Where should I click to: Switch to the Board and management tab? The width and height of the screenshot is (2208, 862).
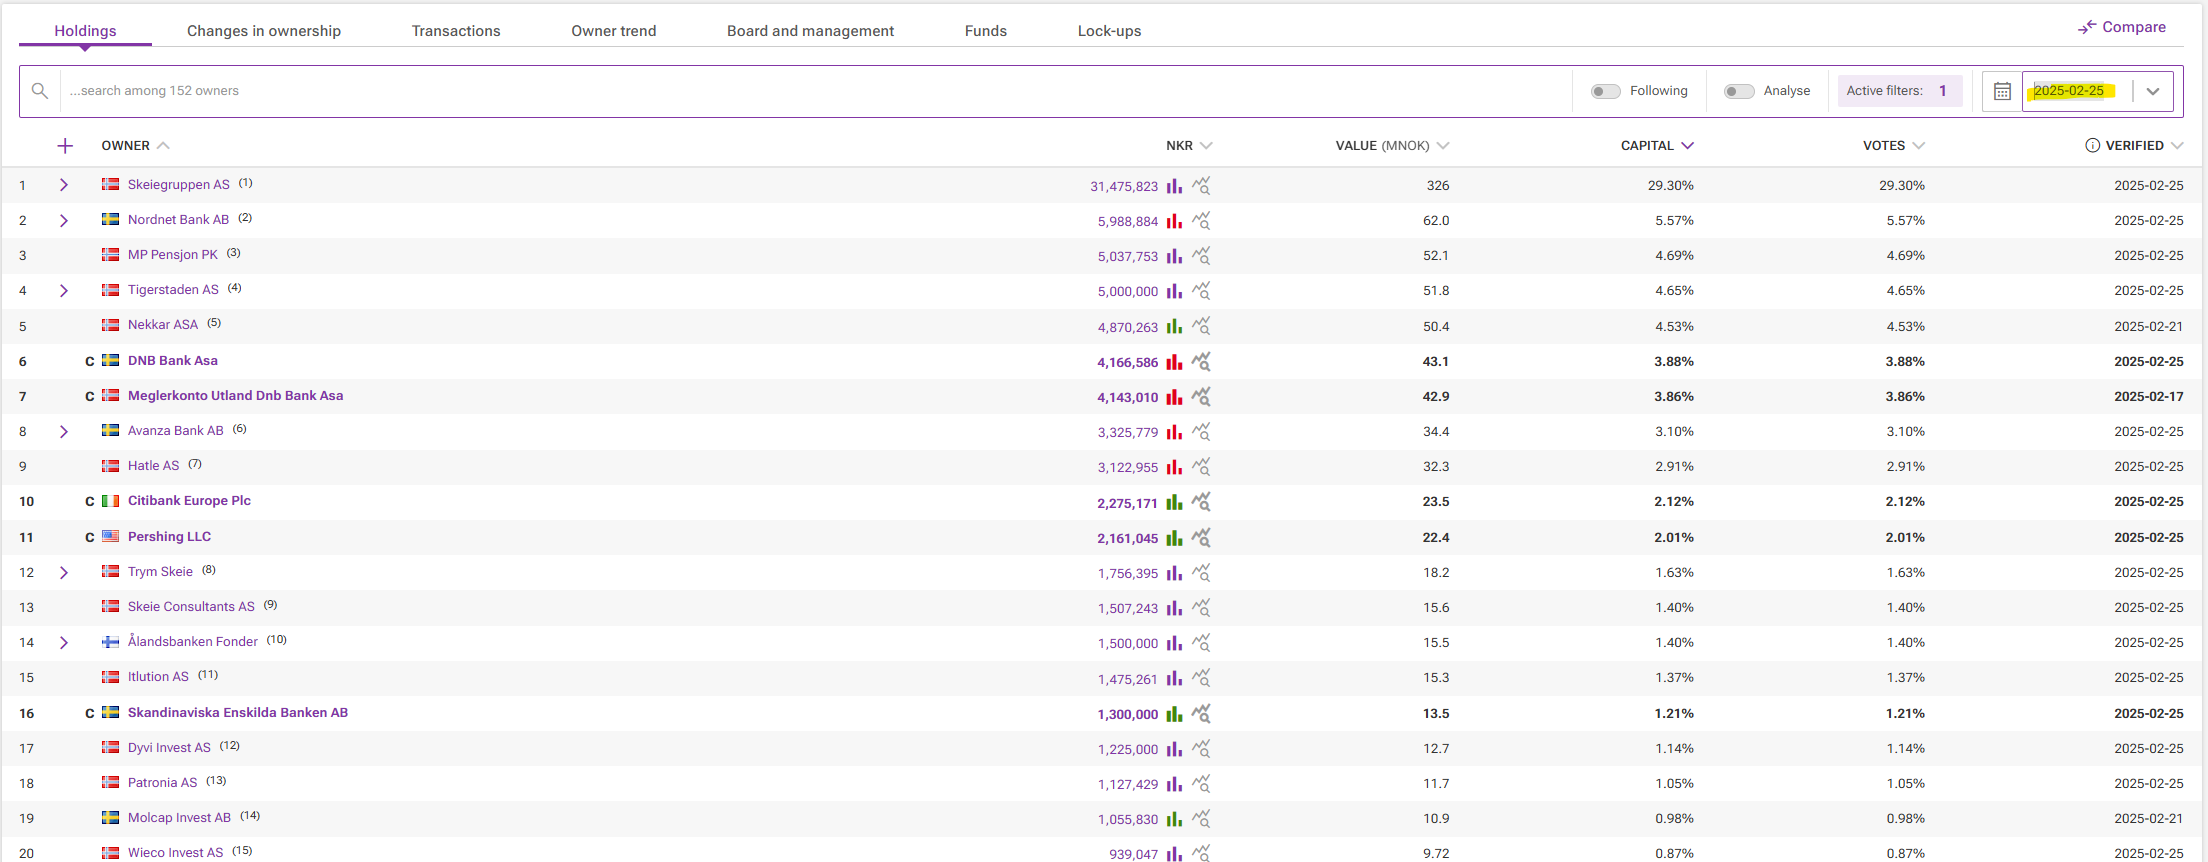810,31
